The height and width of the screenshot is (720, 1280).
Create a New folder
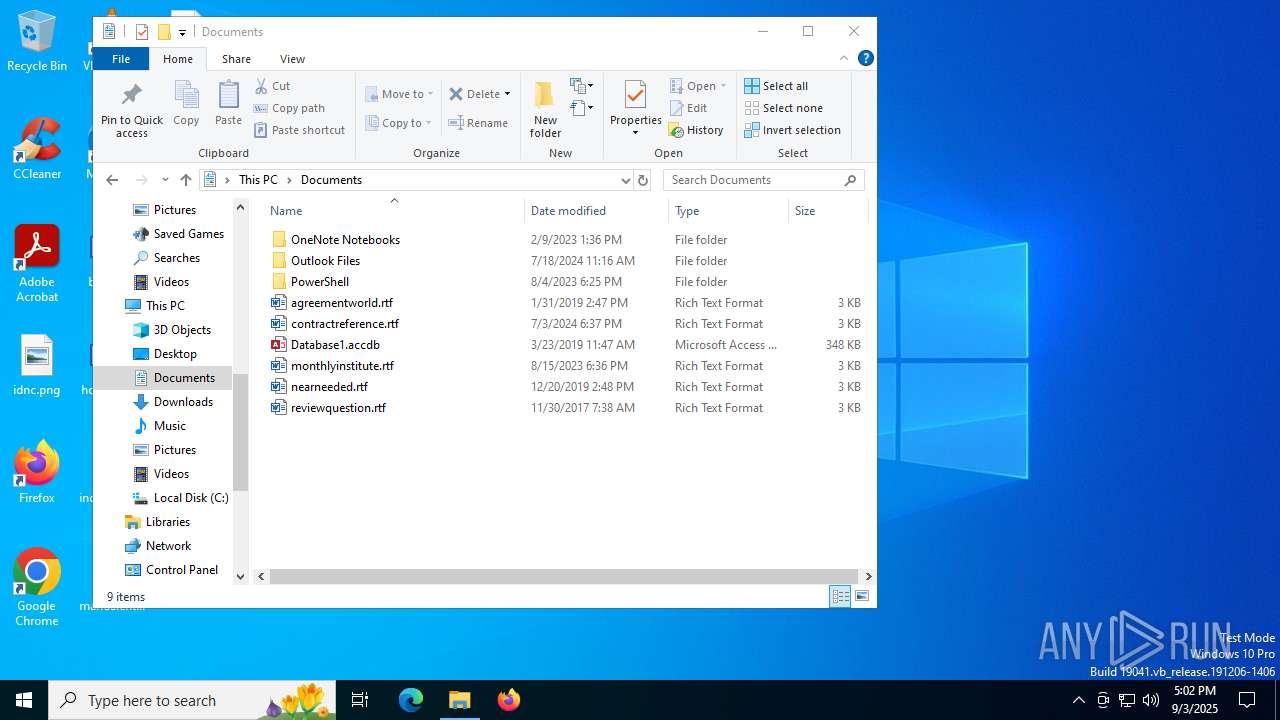pos(545,109)
